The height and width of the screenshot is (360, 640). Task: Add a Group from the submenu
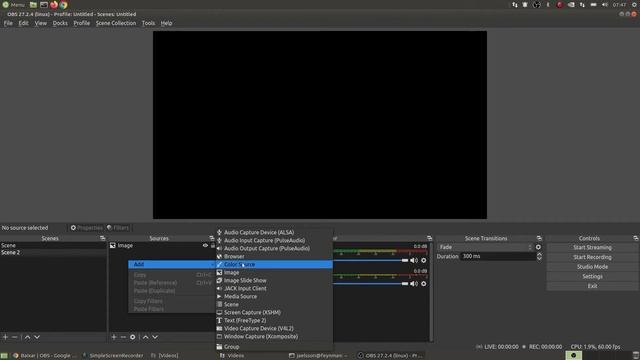(274, 347)
